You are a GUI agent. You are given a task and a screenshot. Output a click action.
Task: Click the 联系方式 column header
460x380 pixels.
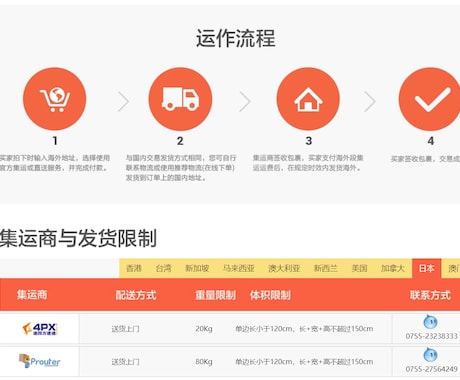tap(430, 295)
